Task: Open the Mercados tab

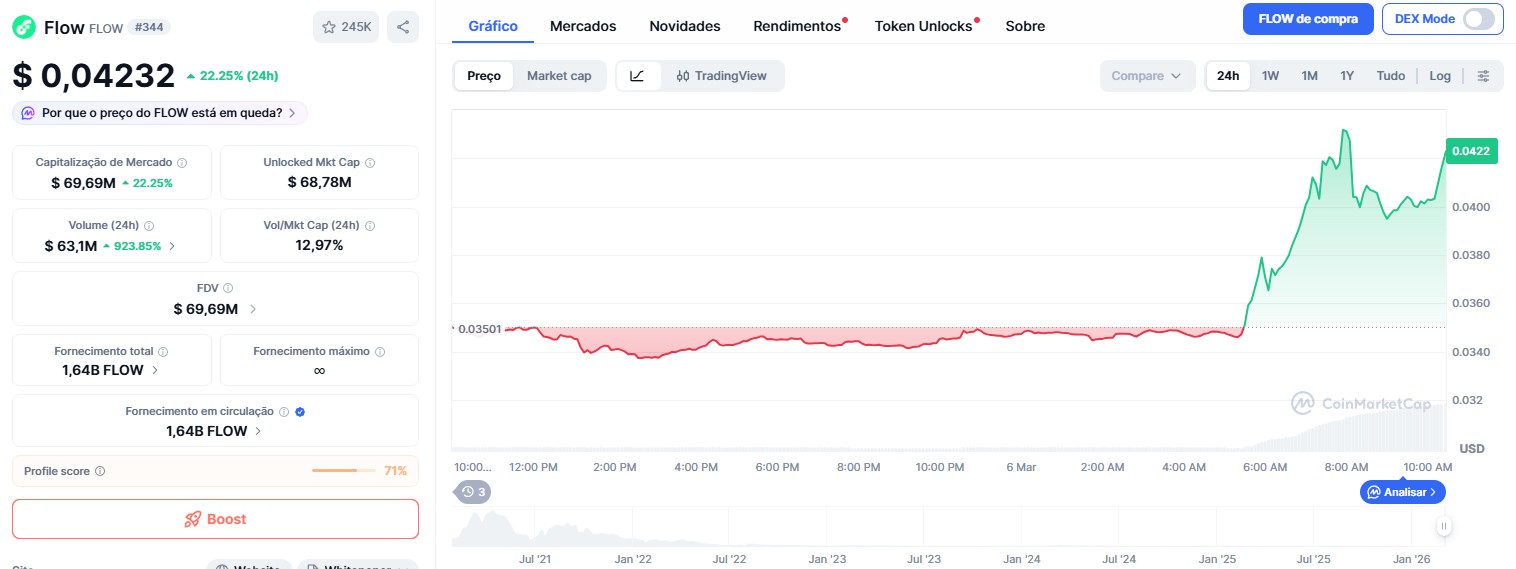Action: coord(583,26)
